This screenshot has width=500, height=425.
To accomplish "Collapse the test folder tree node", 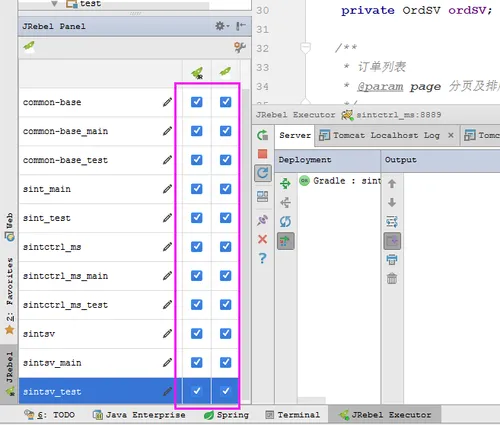I will coord(54,4).
